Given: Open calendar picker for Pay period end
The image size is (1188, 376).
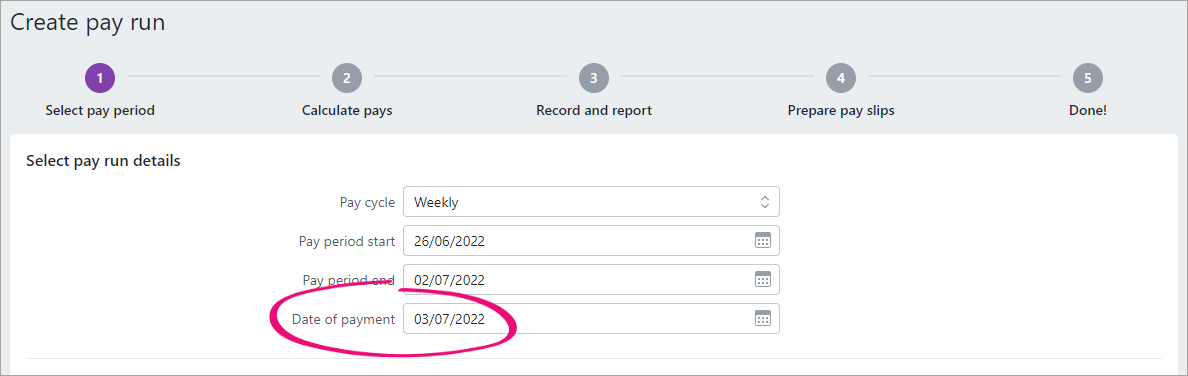Looking at the screenshot, I should pyautogui.click(x=762, y=280).
